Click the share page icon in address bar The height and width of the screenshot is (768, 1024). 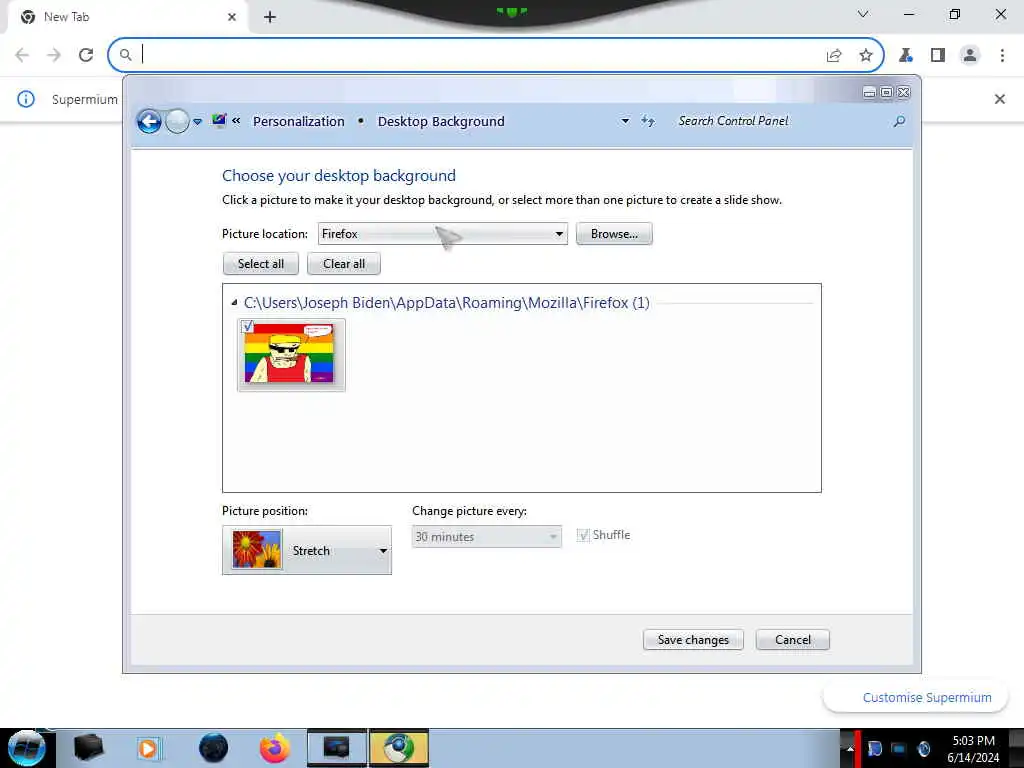pyautogui.click(x=834, y=56)
